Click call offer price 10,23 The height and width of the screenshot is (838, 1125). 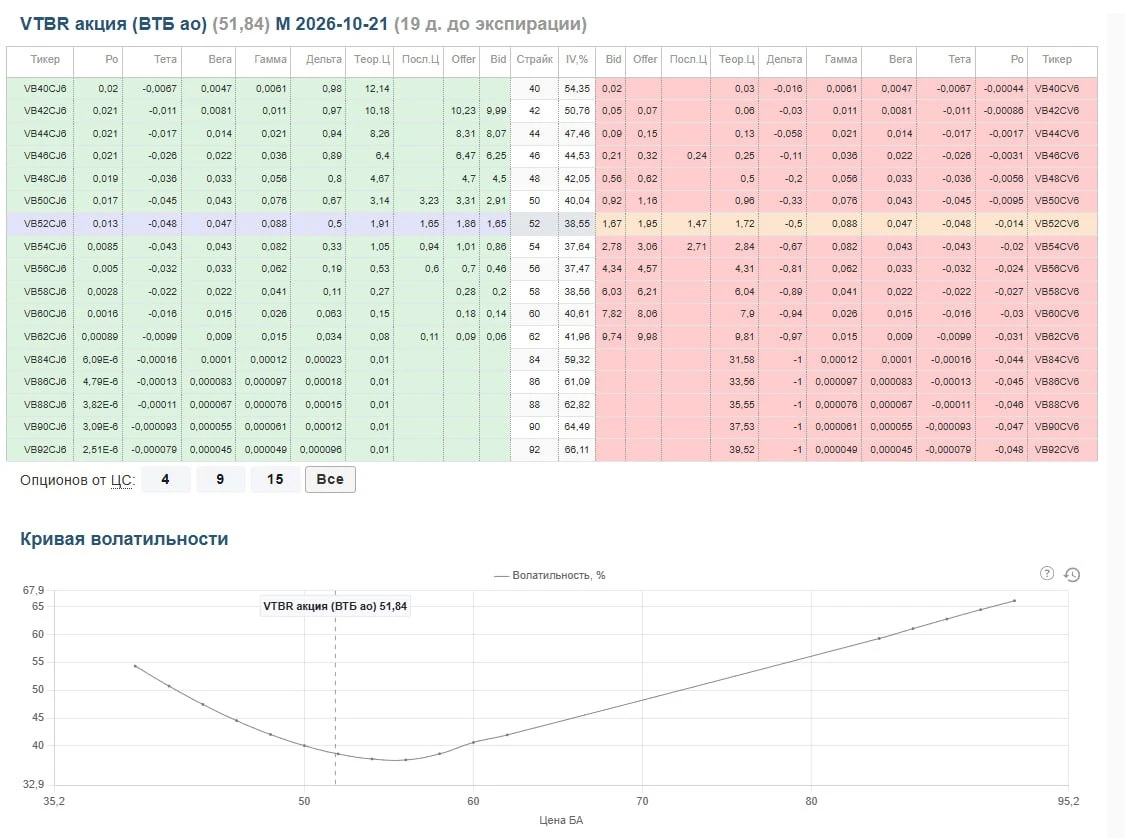[x=463, y=110]
